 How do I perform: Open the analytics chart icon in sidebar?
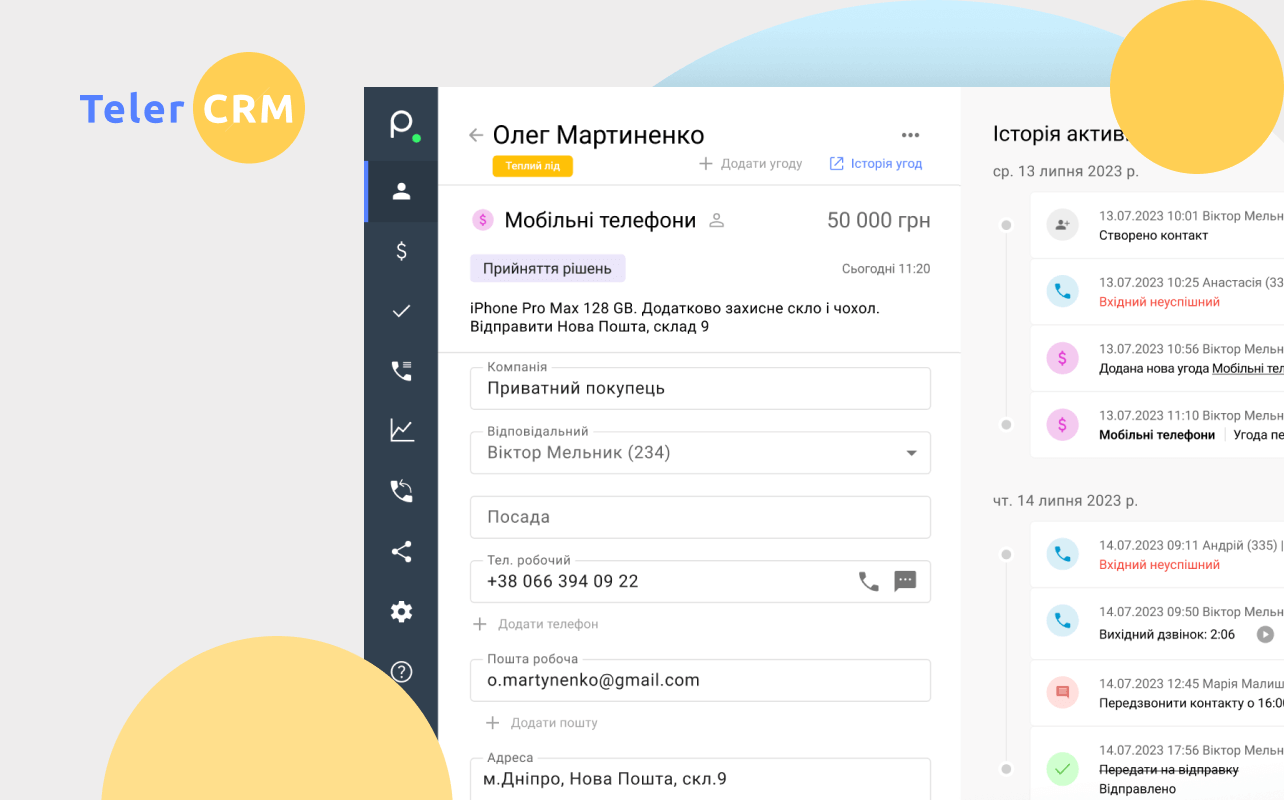401,431
